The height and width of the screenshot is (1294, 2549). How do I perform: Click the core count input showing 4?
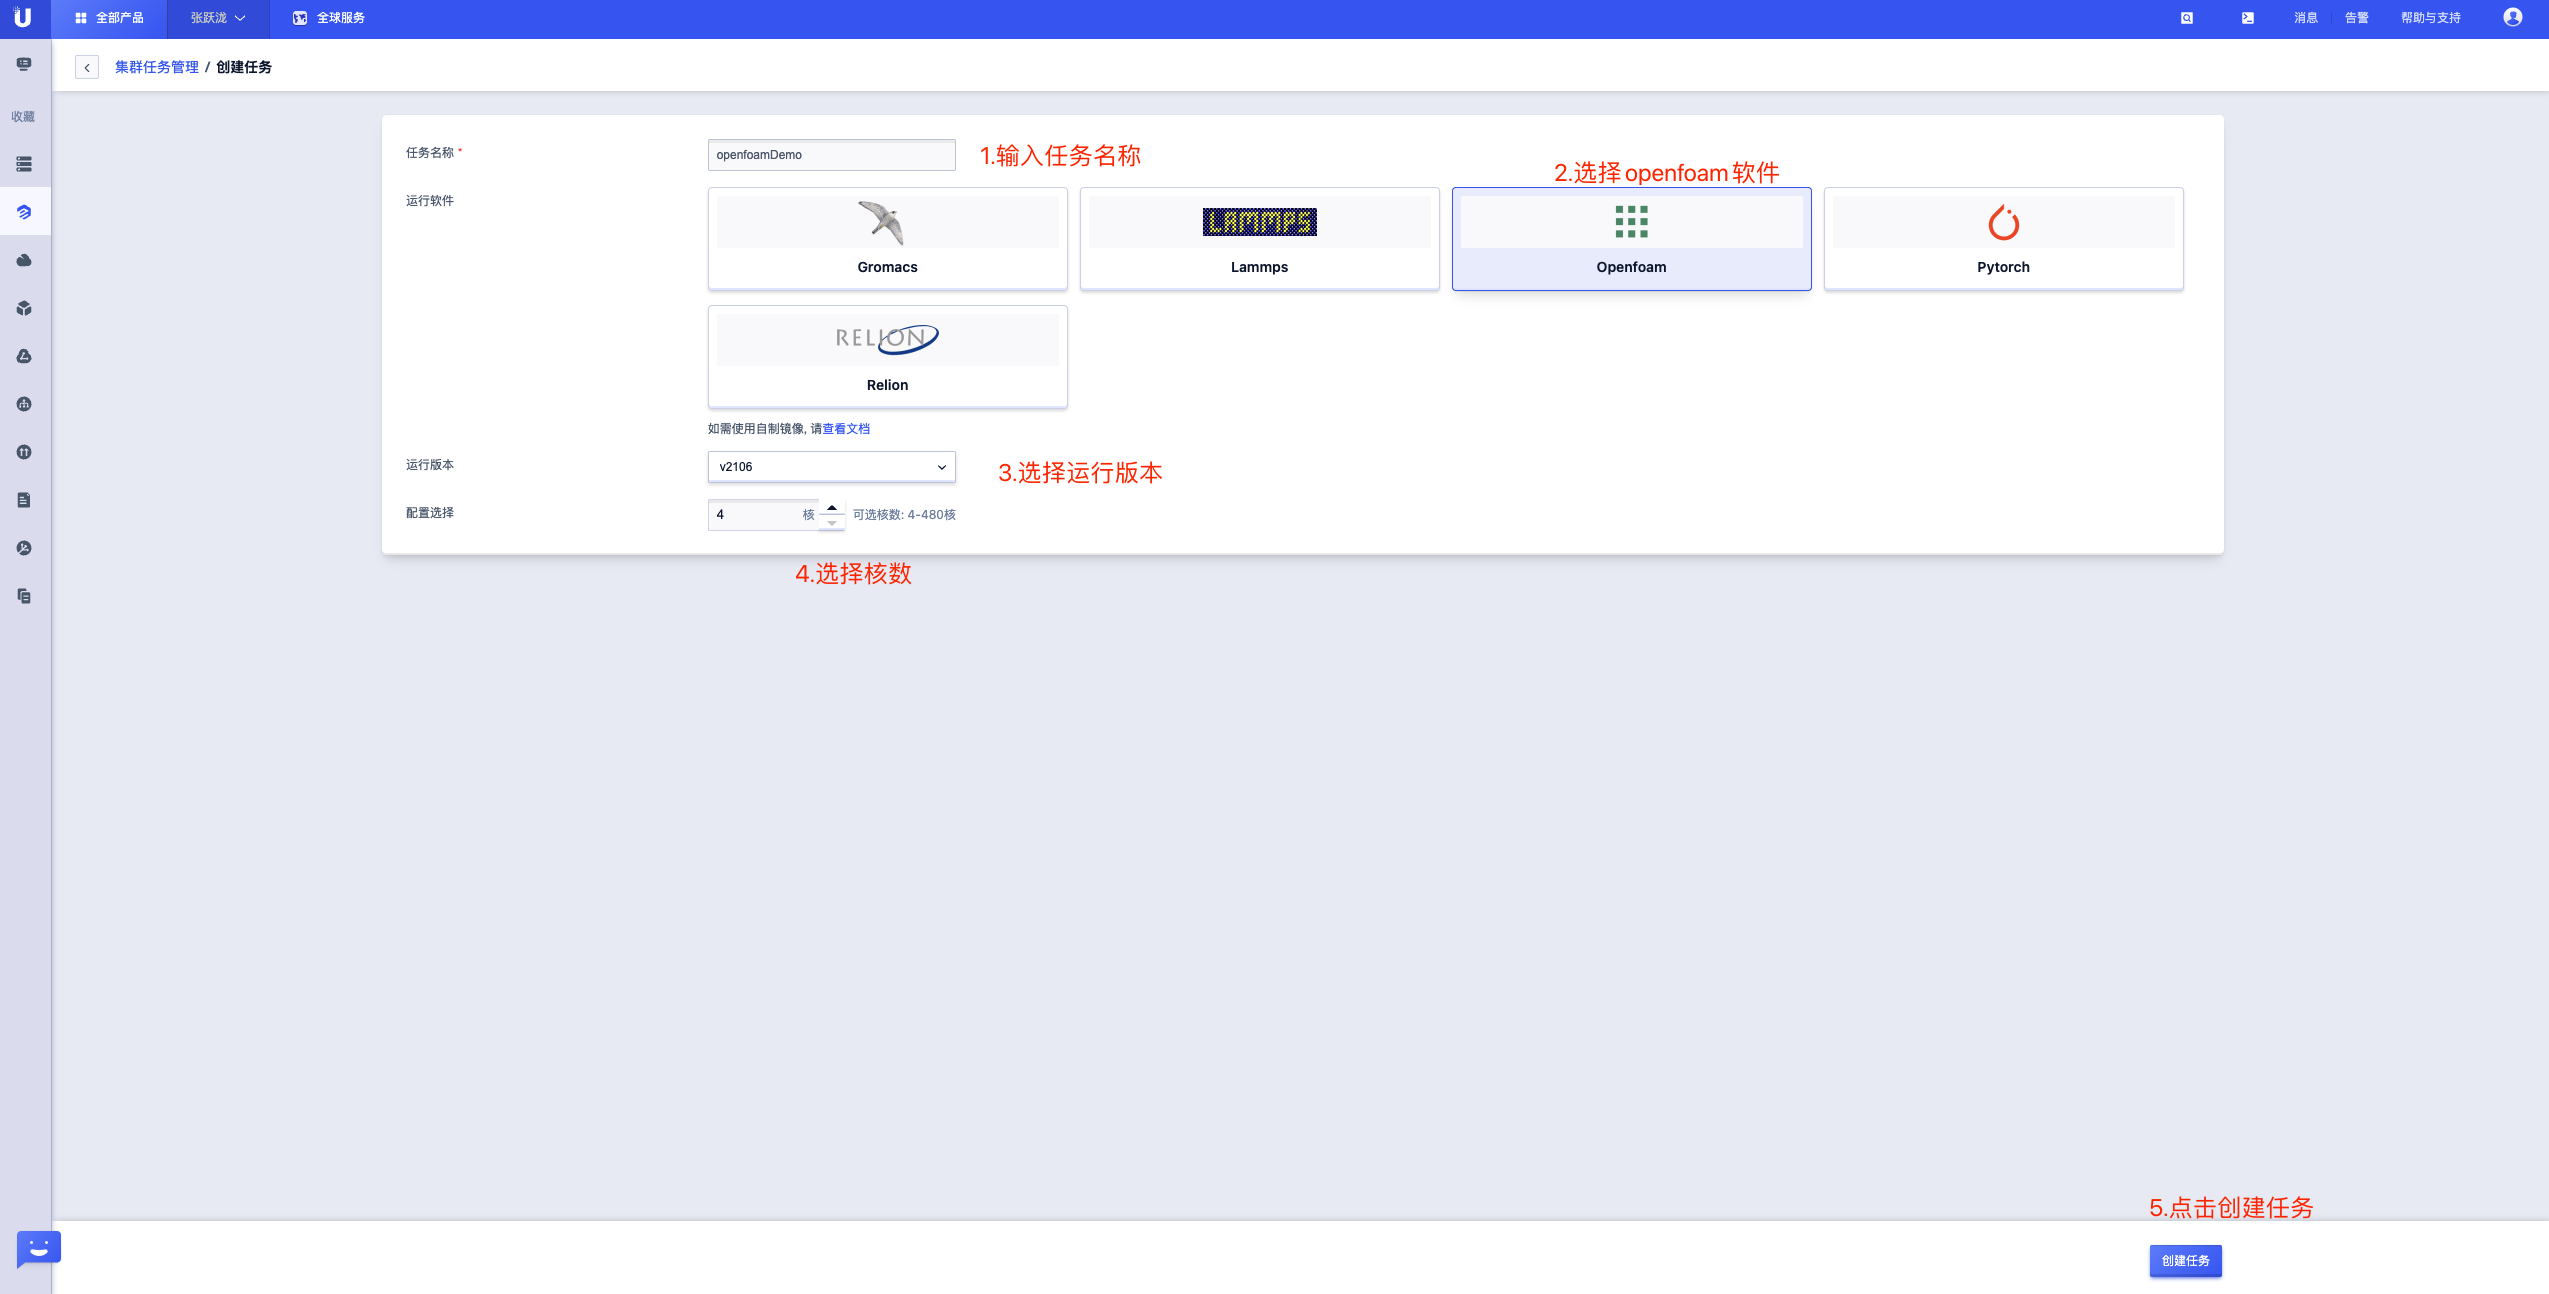(x=763, y=515)
